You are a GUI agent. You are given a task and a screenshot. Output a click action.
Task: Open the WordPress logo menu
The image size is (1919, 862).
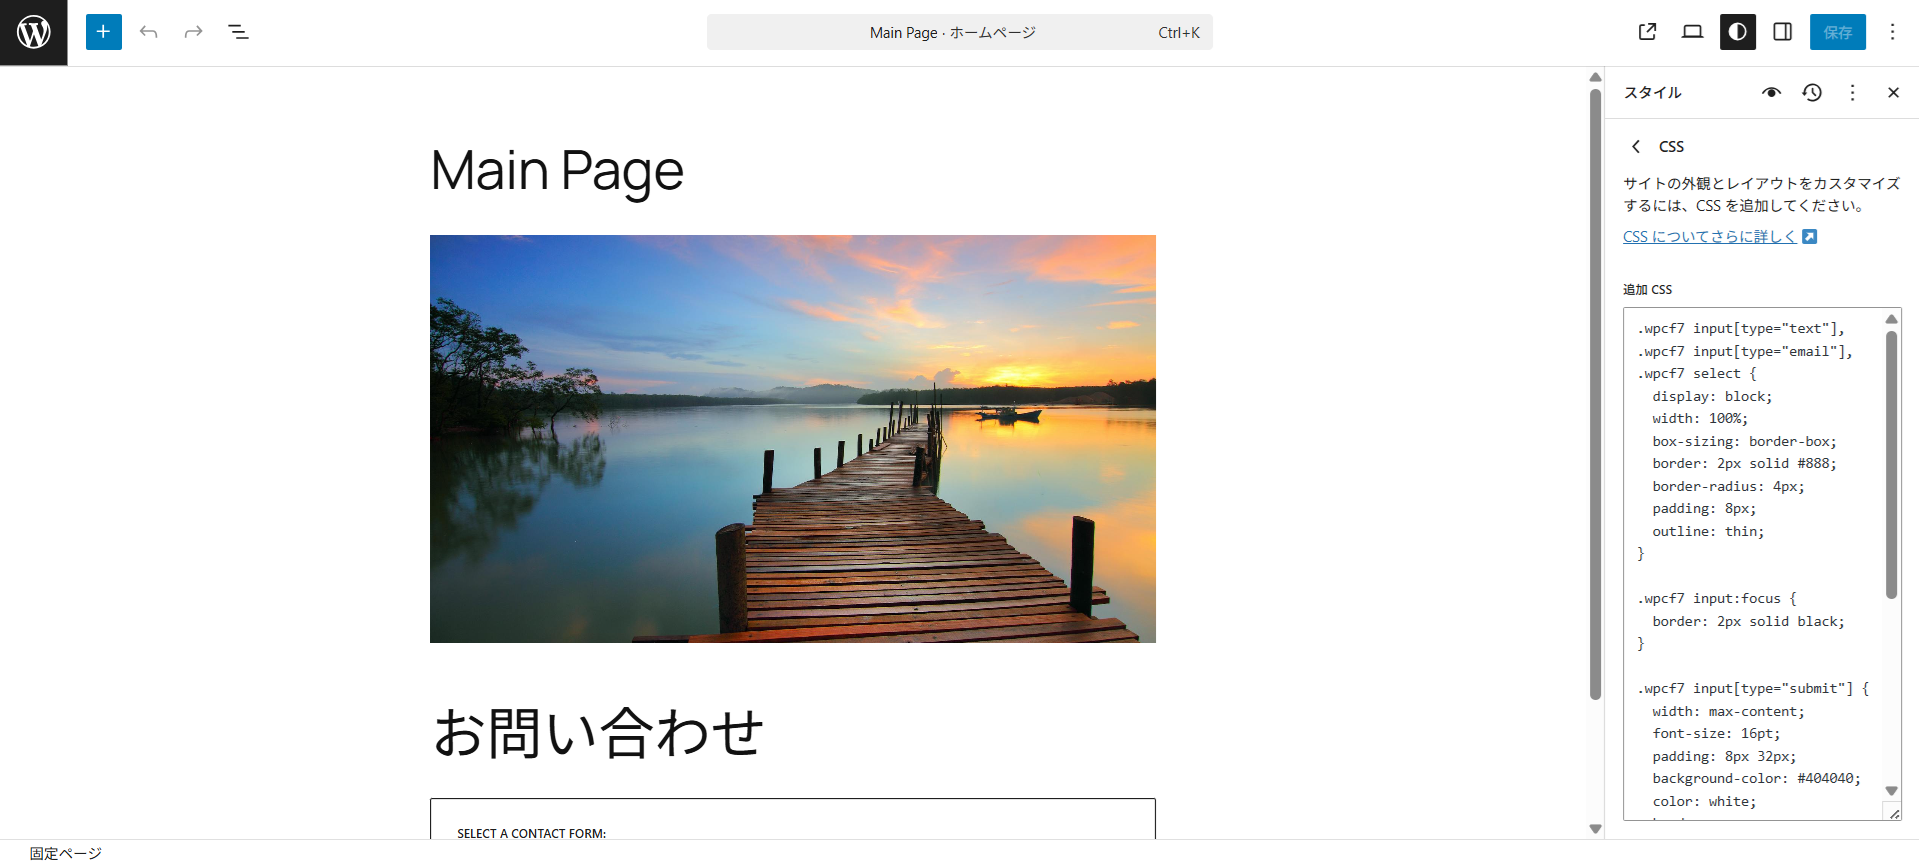tap(33, 32)
